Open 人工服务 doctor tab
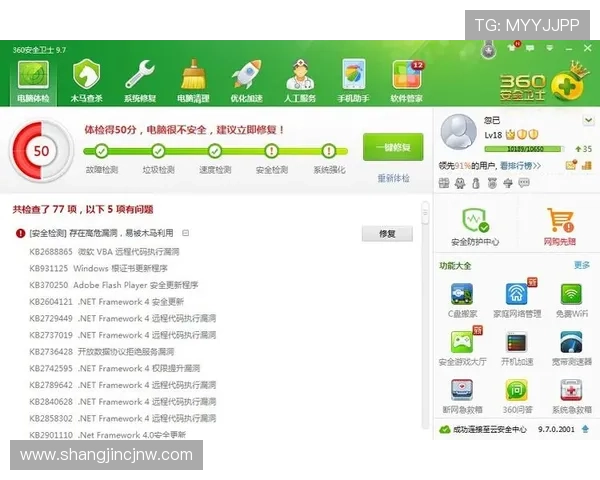 [300, 82]
